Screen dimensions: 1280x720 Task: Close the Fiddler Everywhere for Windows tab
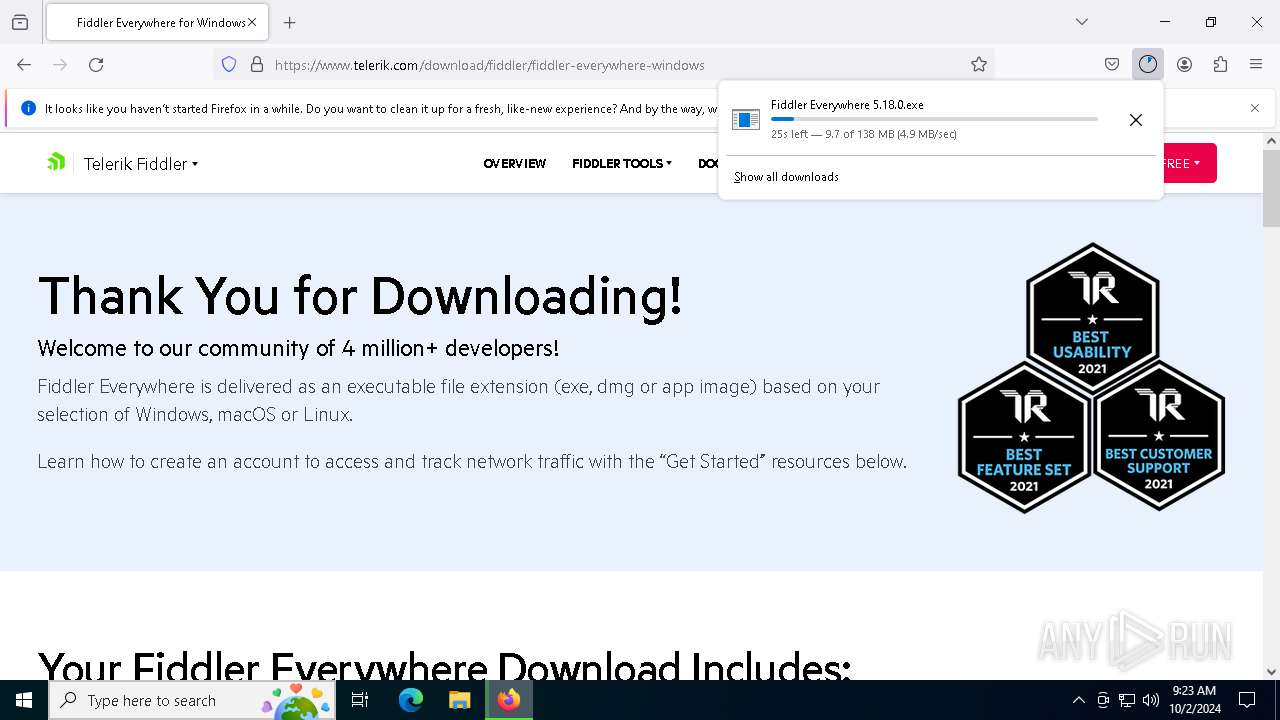(x=252, y=22)
